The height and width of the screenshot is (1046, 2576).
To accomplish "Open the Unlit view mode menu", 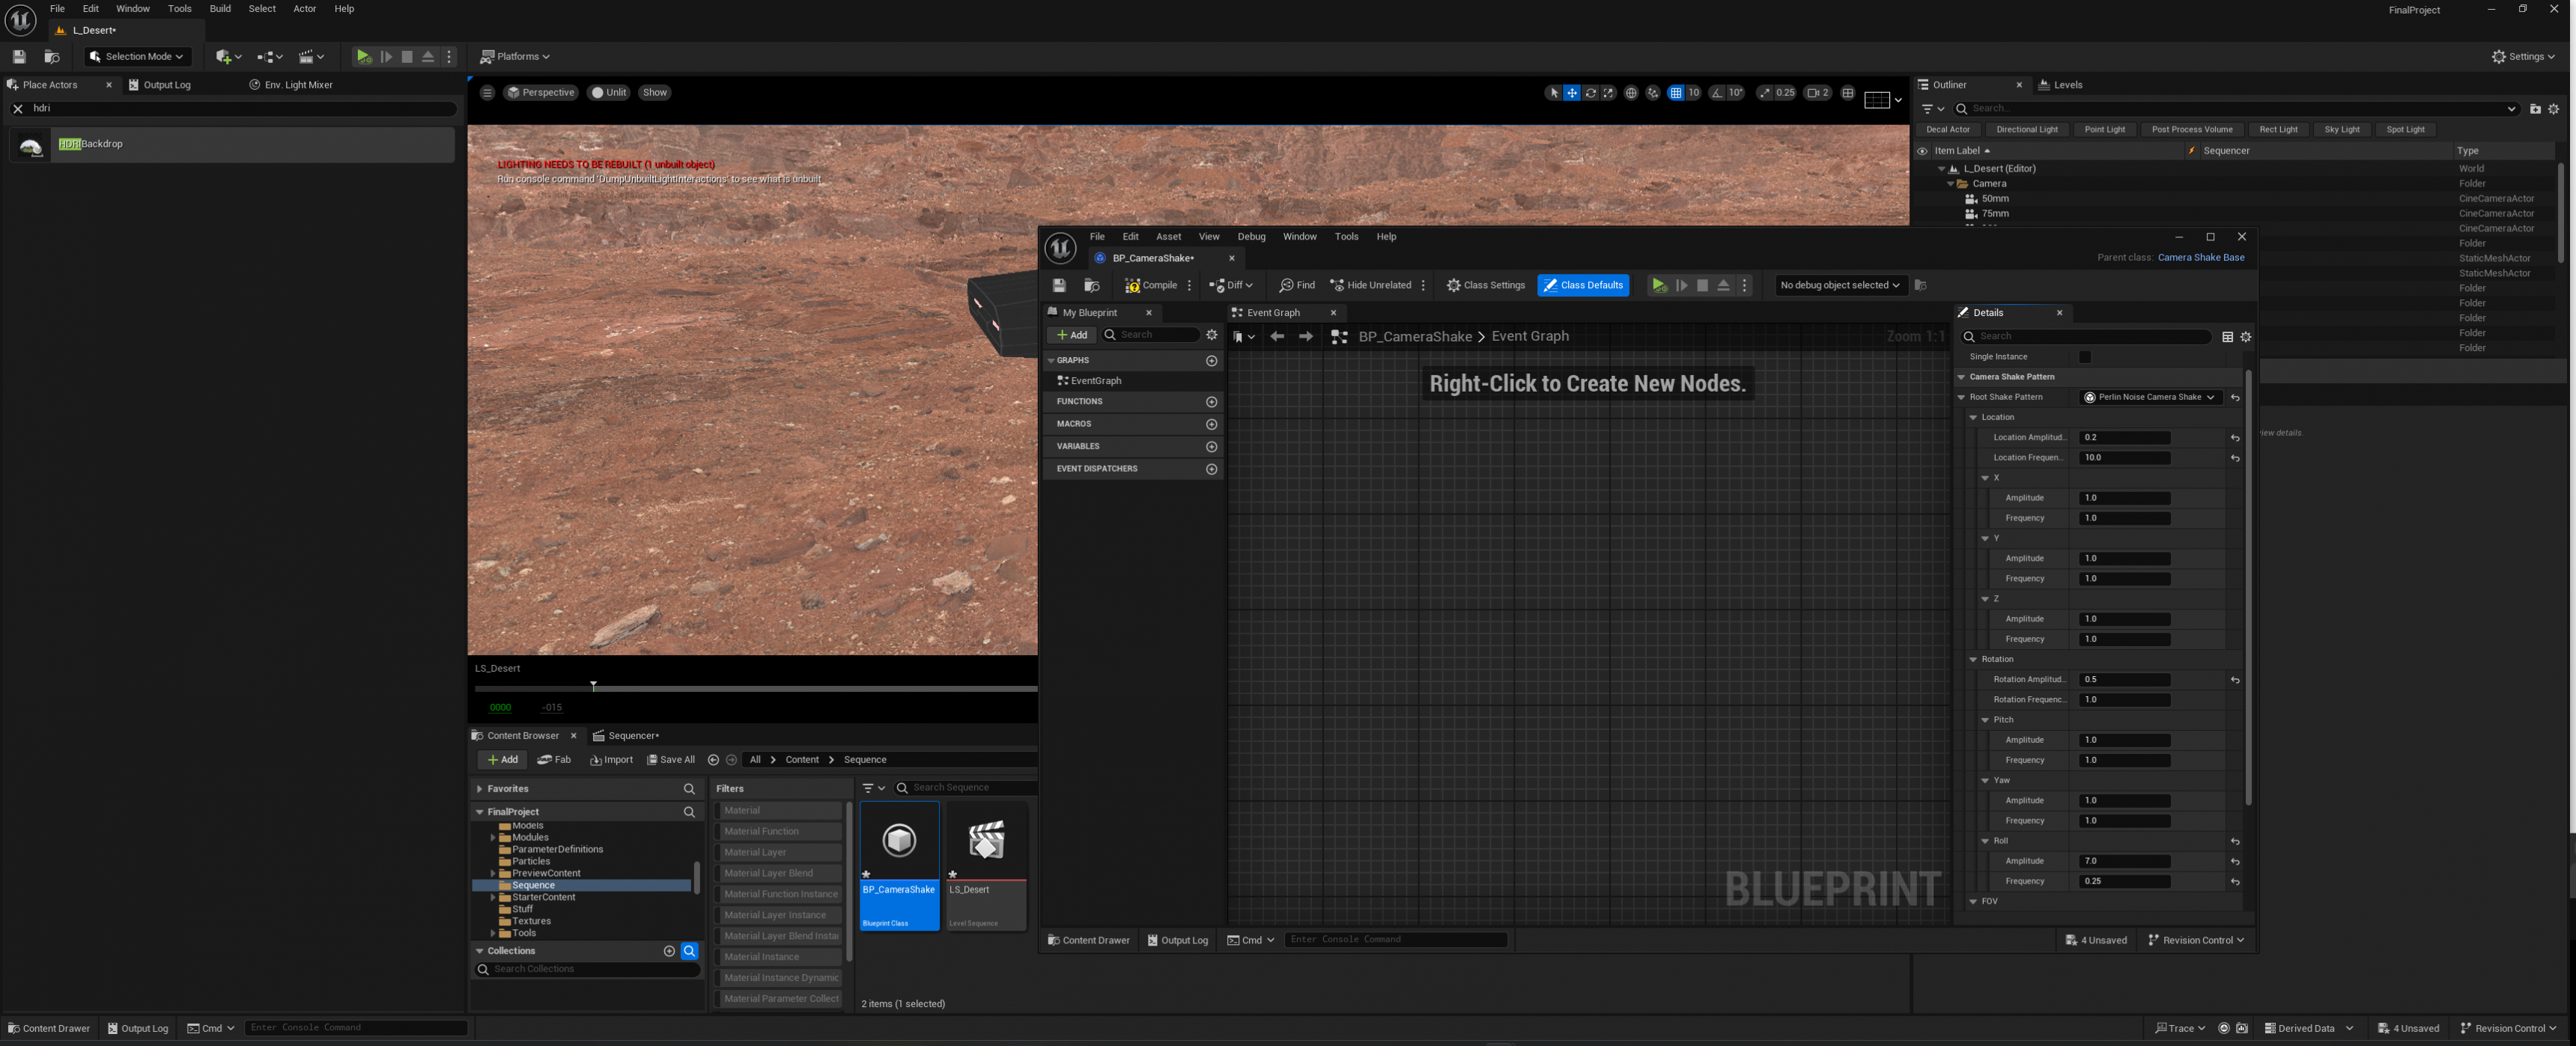I will pyautogui.click(x=608, y=93).
